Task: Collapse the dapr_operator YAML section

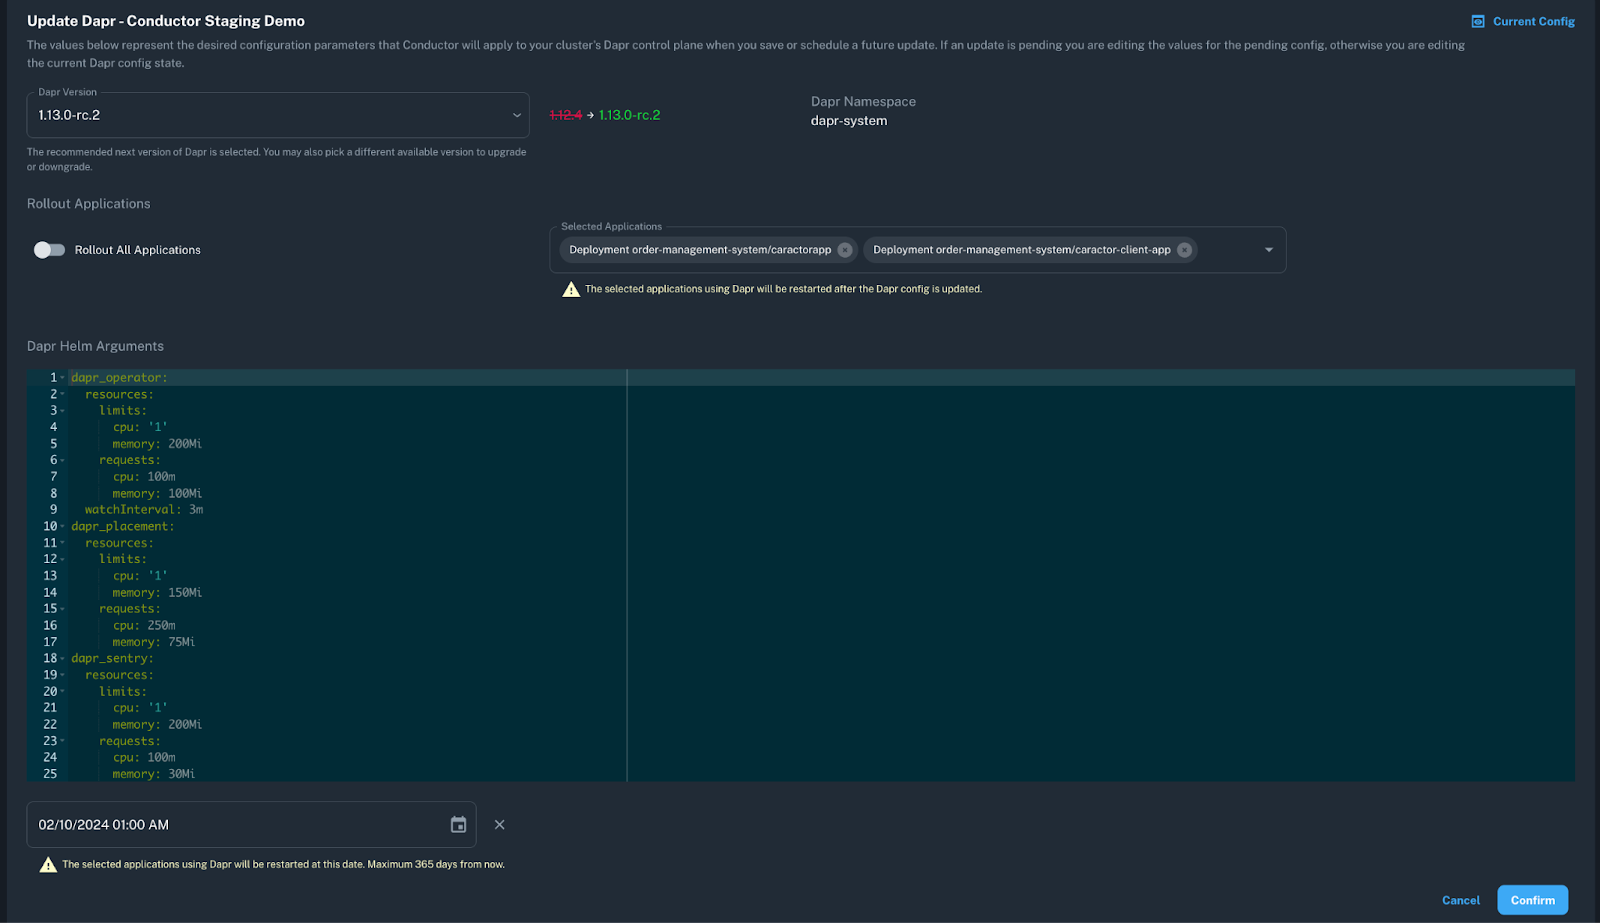Action: [x=62, y=377]
